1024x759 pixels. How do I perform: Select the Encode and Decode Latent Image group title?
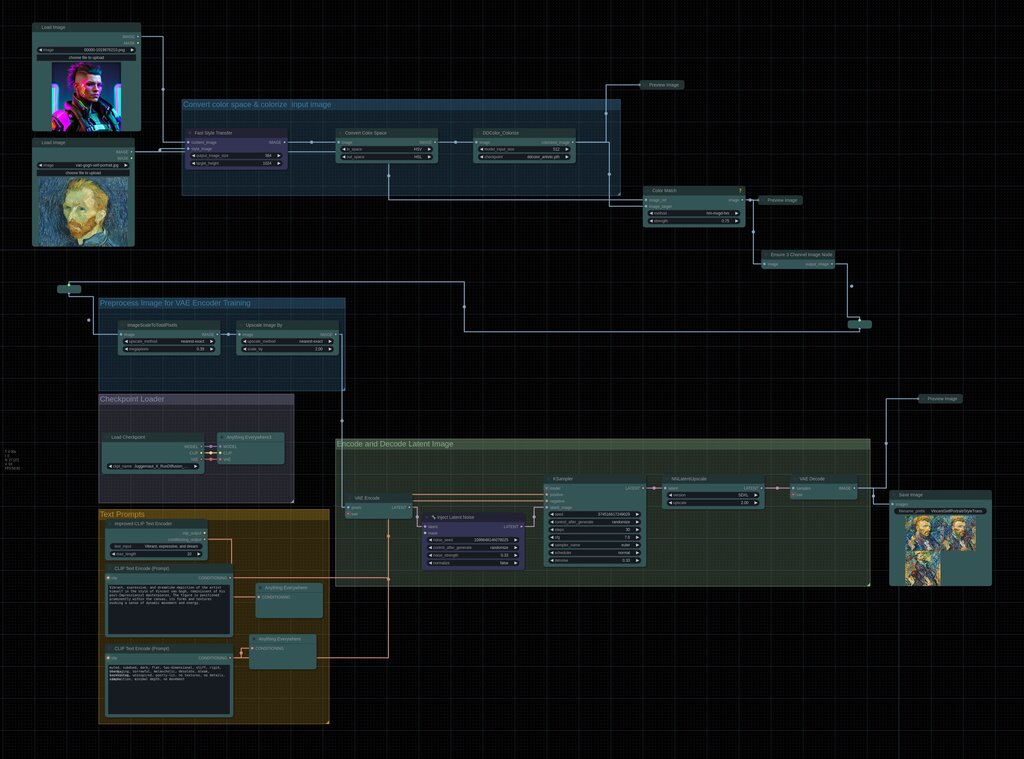coord(395,444)
